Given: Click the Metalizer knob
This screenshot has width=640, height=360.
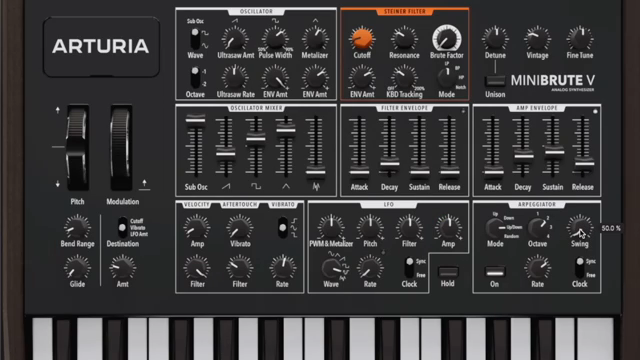Looking at the screenshot, I should coord(315,39).
